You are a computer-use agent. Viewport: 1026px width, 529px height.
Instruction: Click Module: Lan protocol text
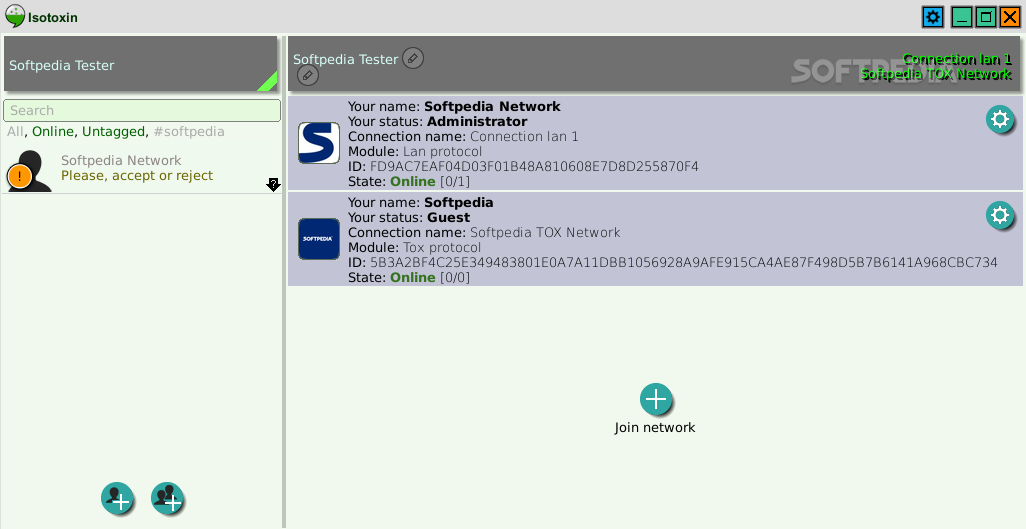pyautogui.click(x=415, y=151)
